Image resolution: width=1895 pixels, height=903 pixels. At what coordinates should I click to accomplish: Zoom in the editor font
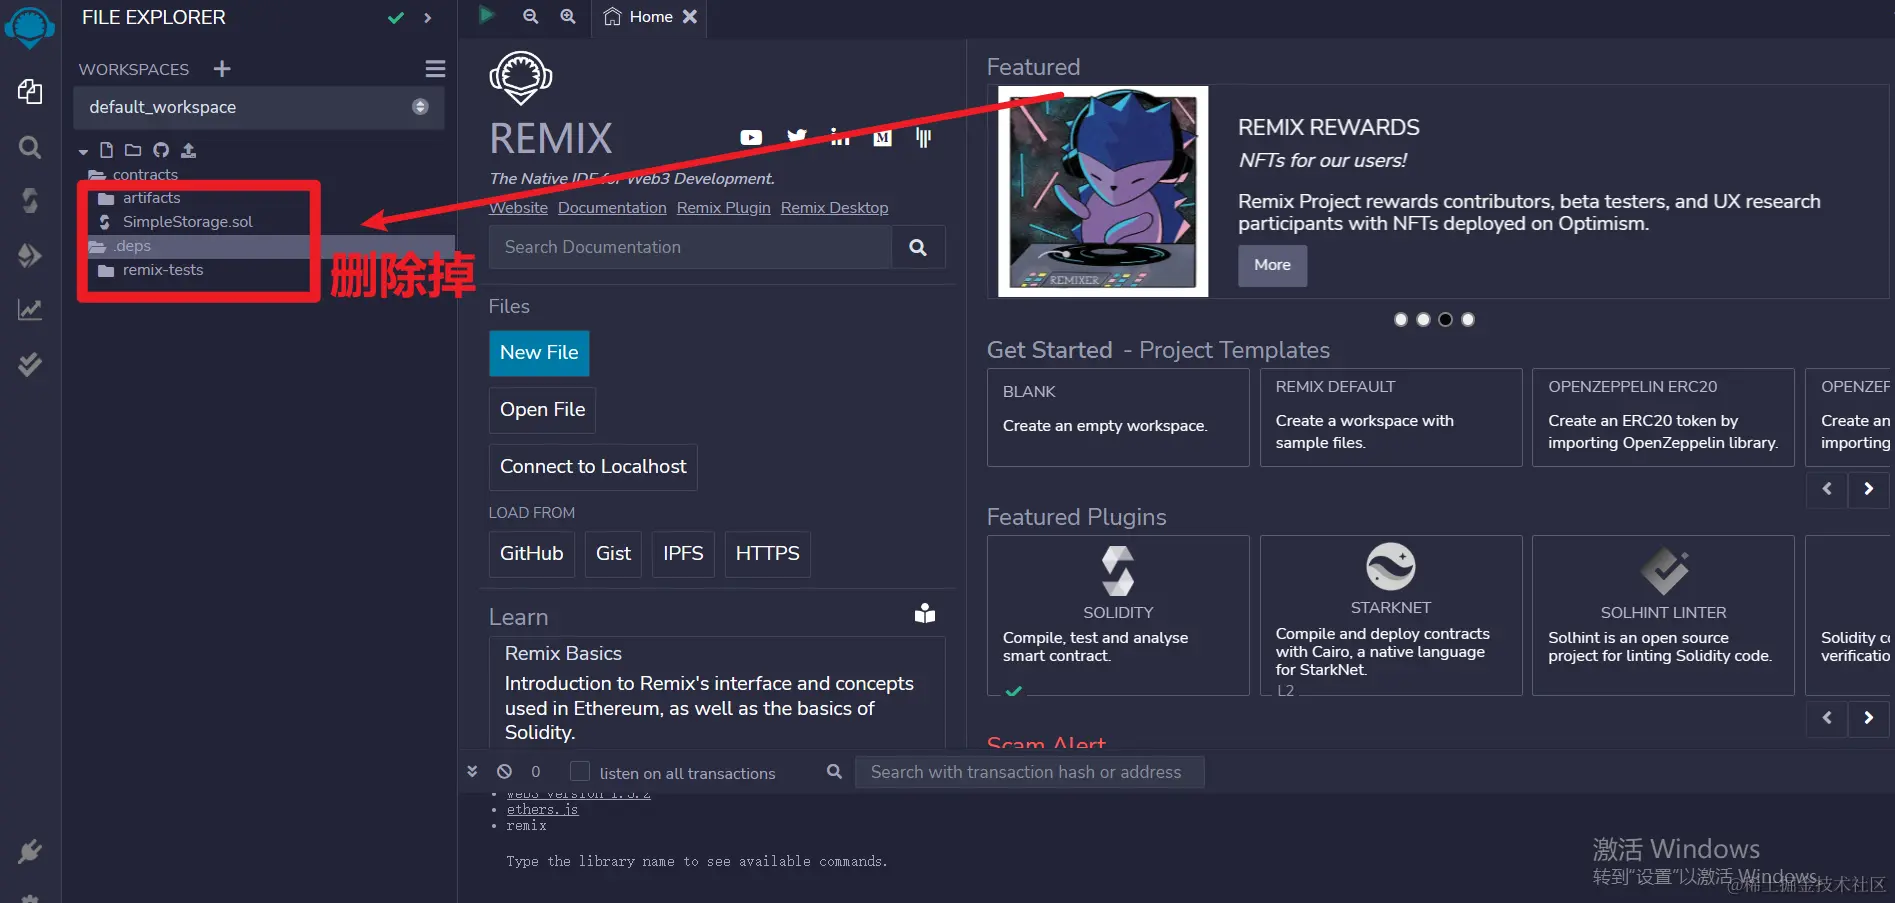click(x=567, y=16)
